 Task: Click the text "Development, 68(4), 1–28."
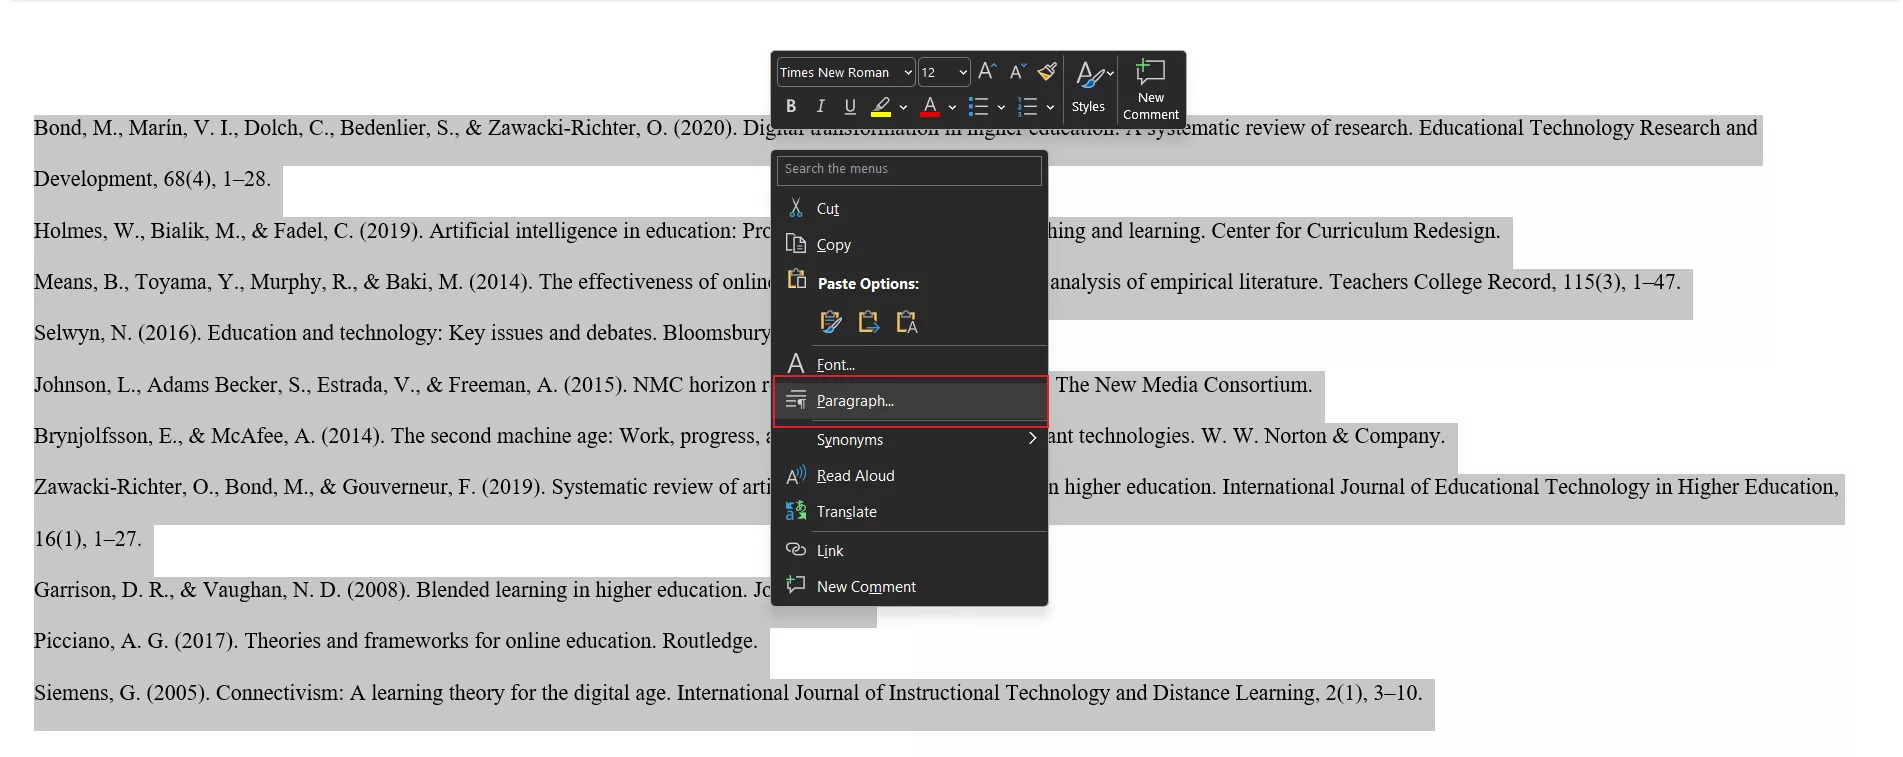coord(152,179)
